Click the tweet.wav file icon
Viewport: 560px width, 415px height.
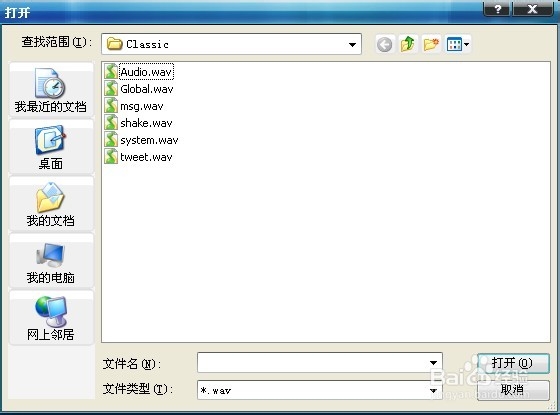(111, 157)
